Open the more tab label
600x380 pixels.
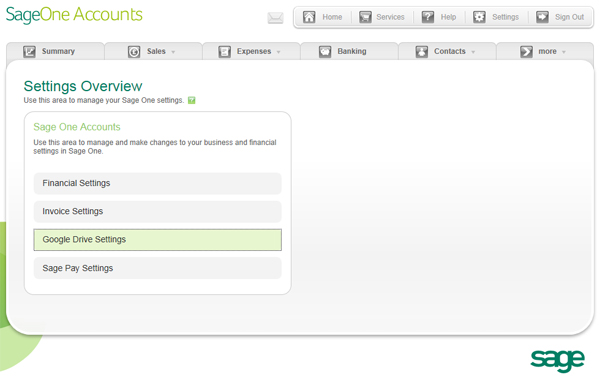coord(547,51)
